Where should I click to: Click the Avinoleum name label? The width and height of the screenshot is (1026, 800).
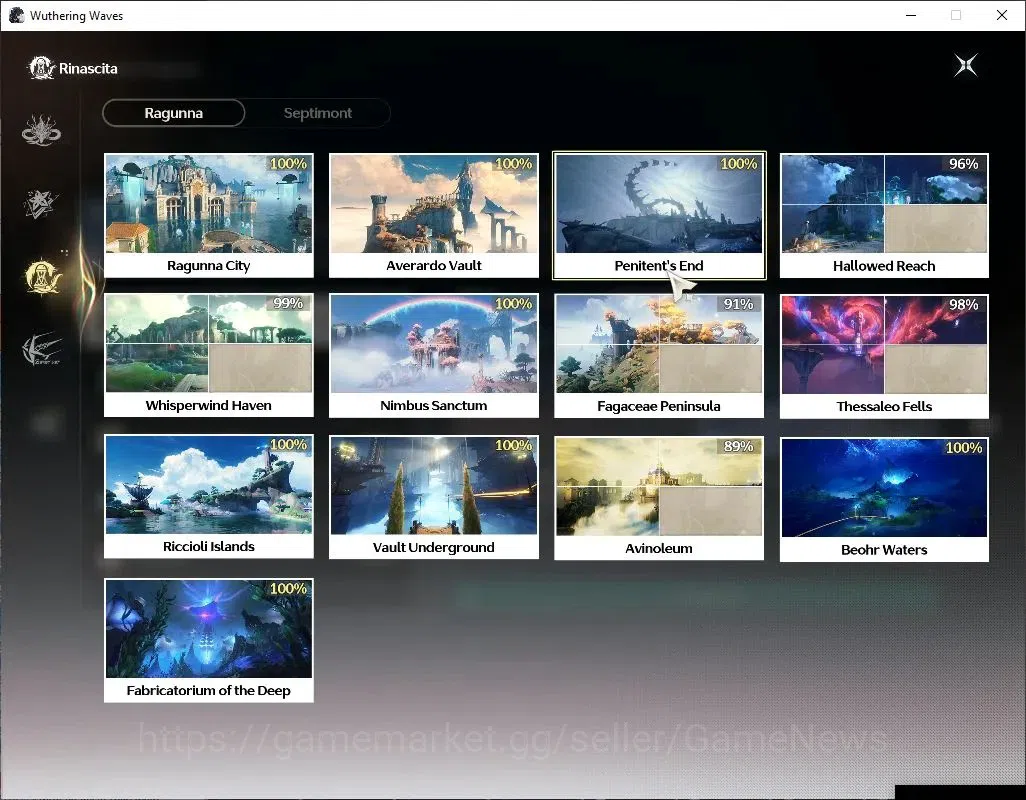[x=659, y=548]
